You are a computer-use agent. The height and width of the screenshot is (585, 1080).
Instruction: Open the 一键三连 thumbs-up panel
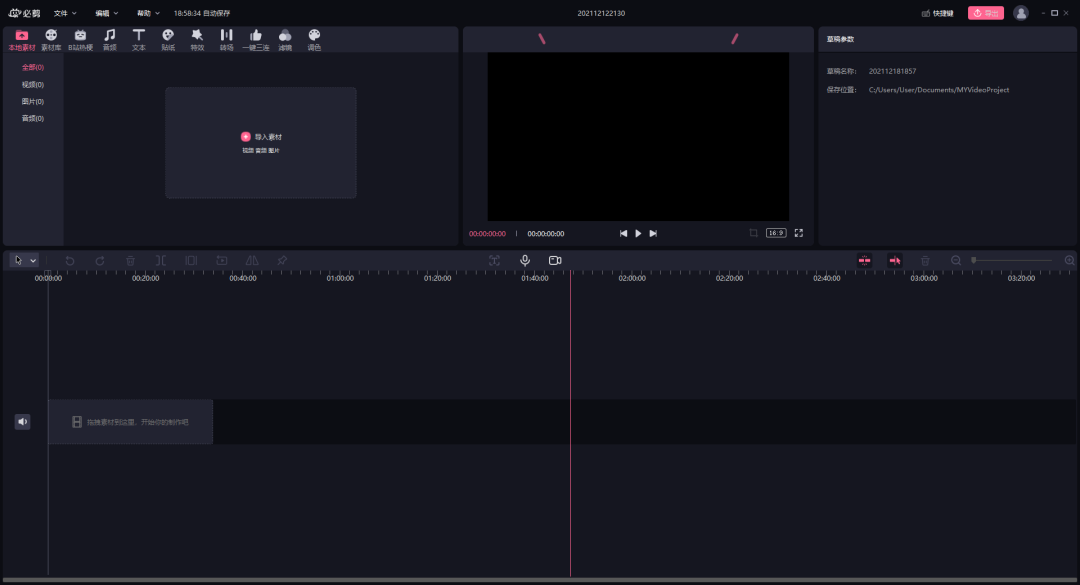pos(256,40)
